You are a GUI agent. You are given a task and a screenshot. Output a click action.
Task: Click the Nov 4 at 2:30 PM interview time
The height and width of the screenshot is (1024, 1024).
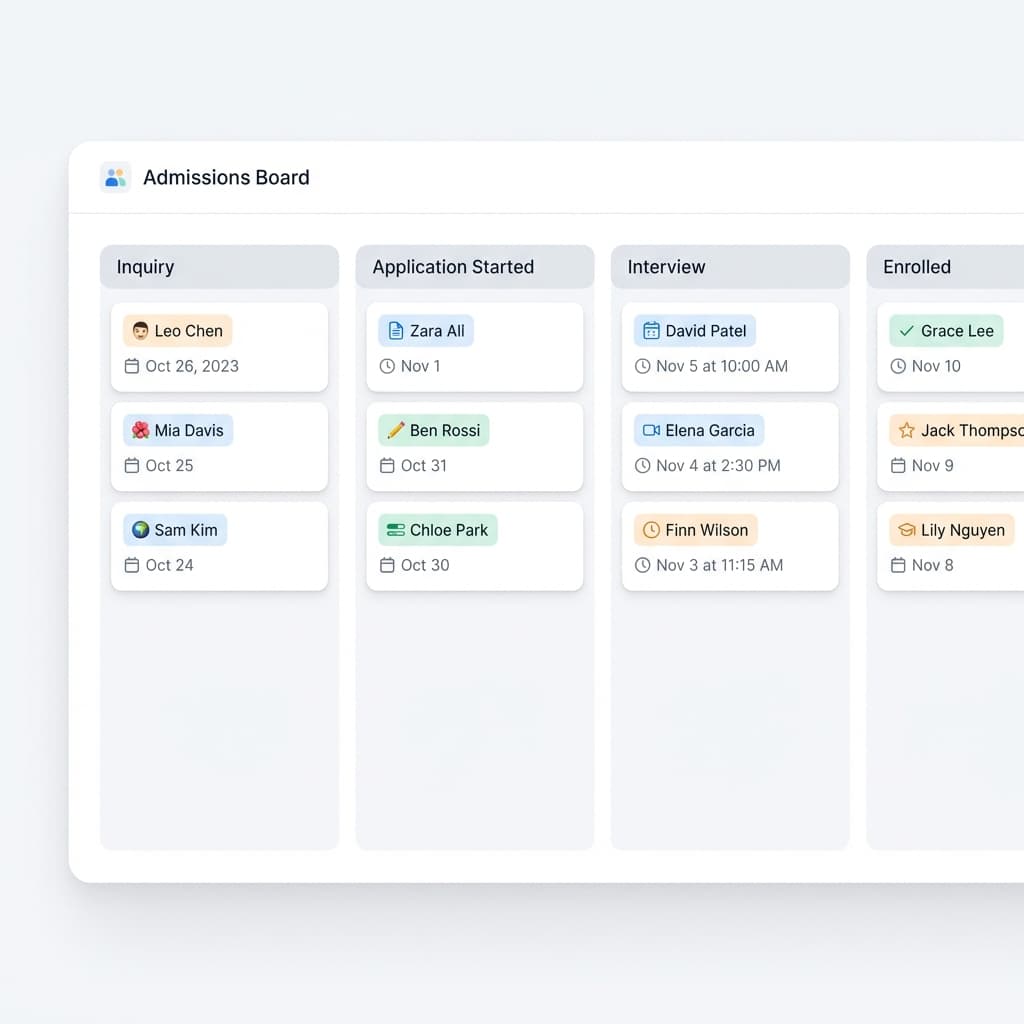(x=718, y=465)
